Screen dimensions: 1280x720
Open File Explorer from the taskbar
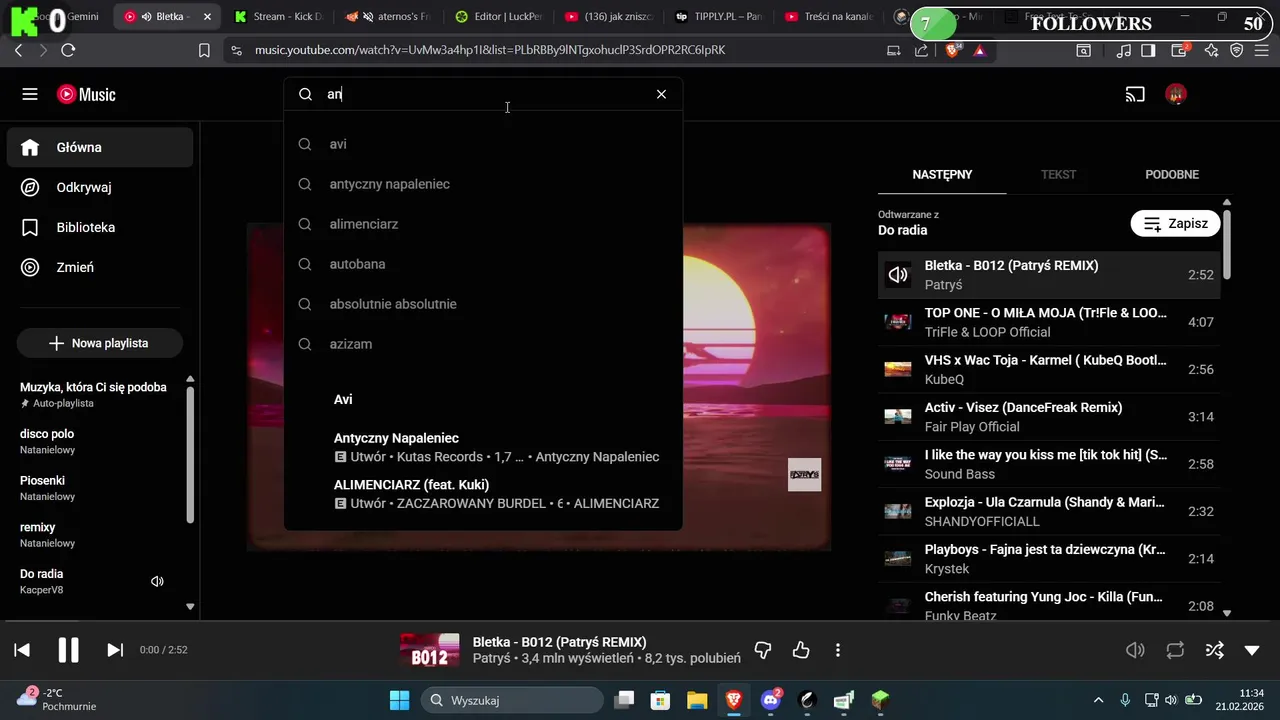pos(697,700)
